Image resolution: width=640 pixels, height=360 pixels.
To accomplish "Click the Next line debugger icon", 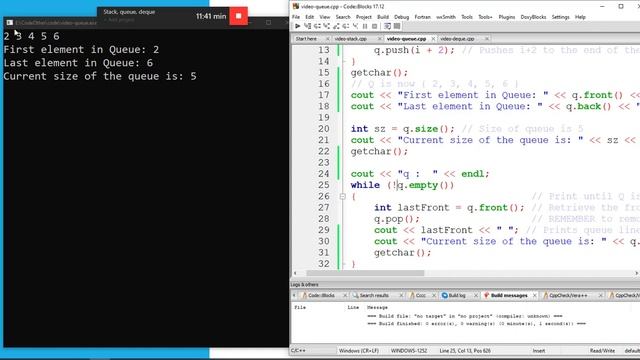I will 317,26.
